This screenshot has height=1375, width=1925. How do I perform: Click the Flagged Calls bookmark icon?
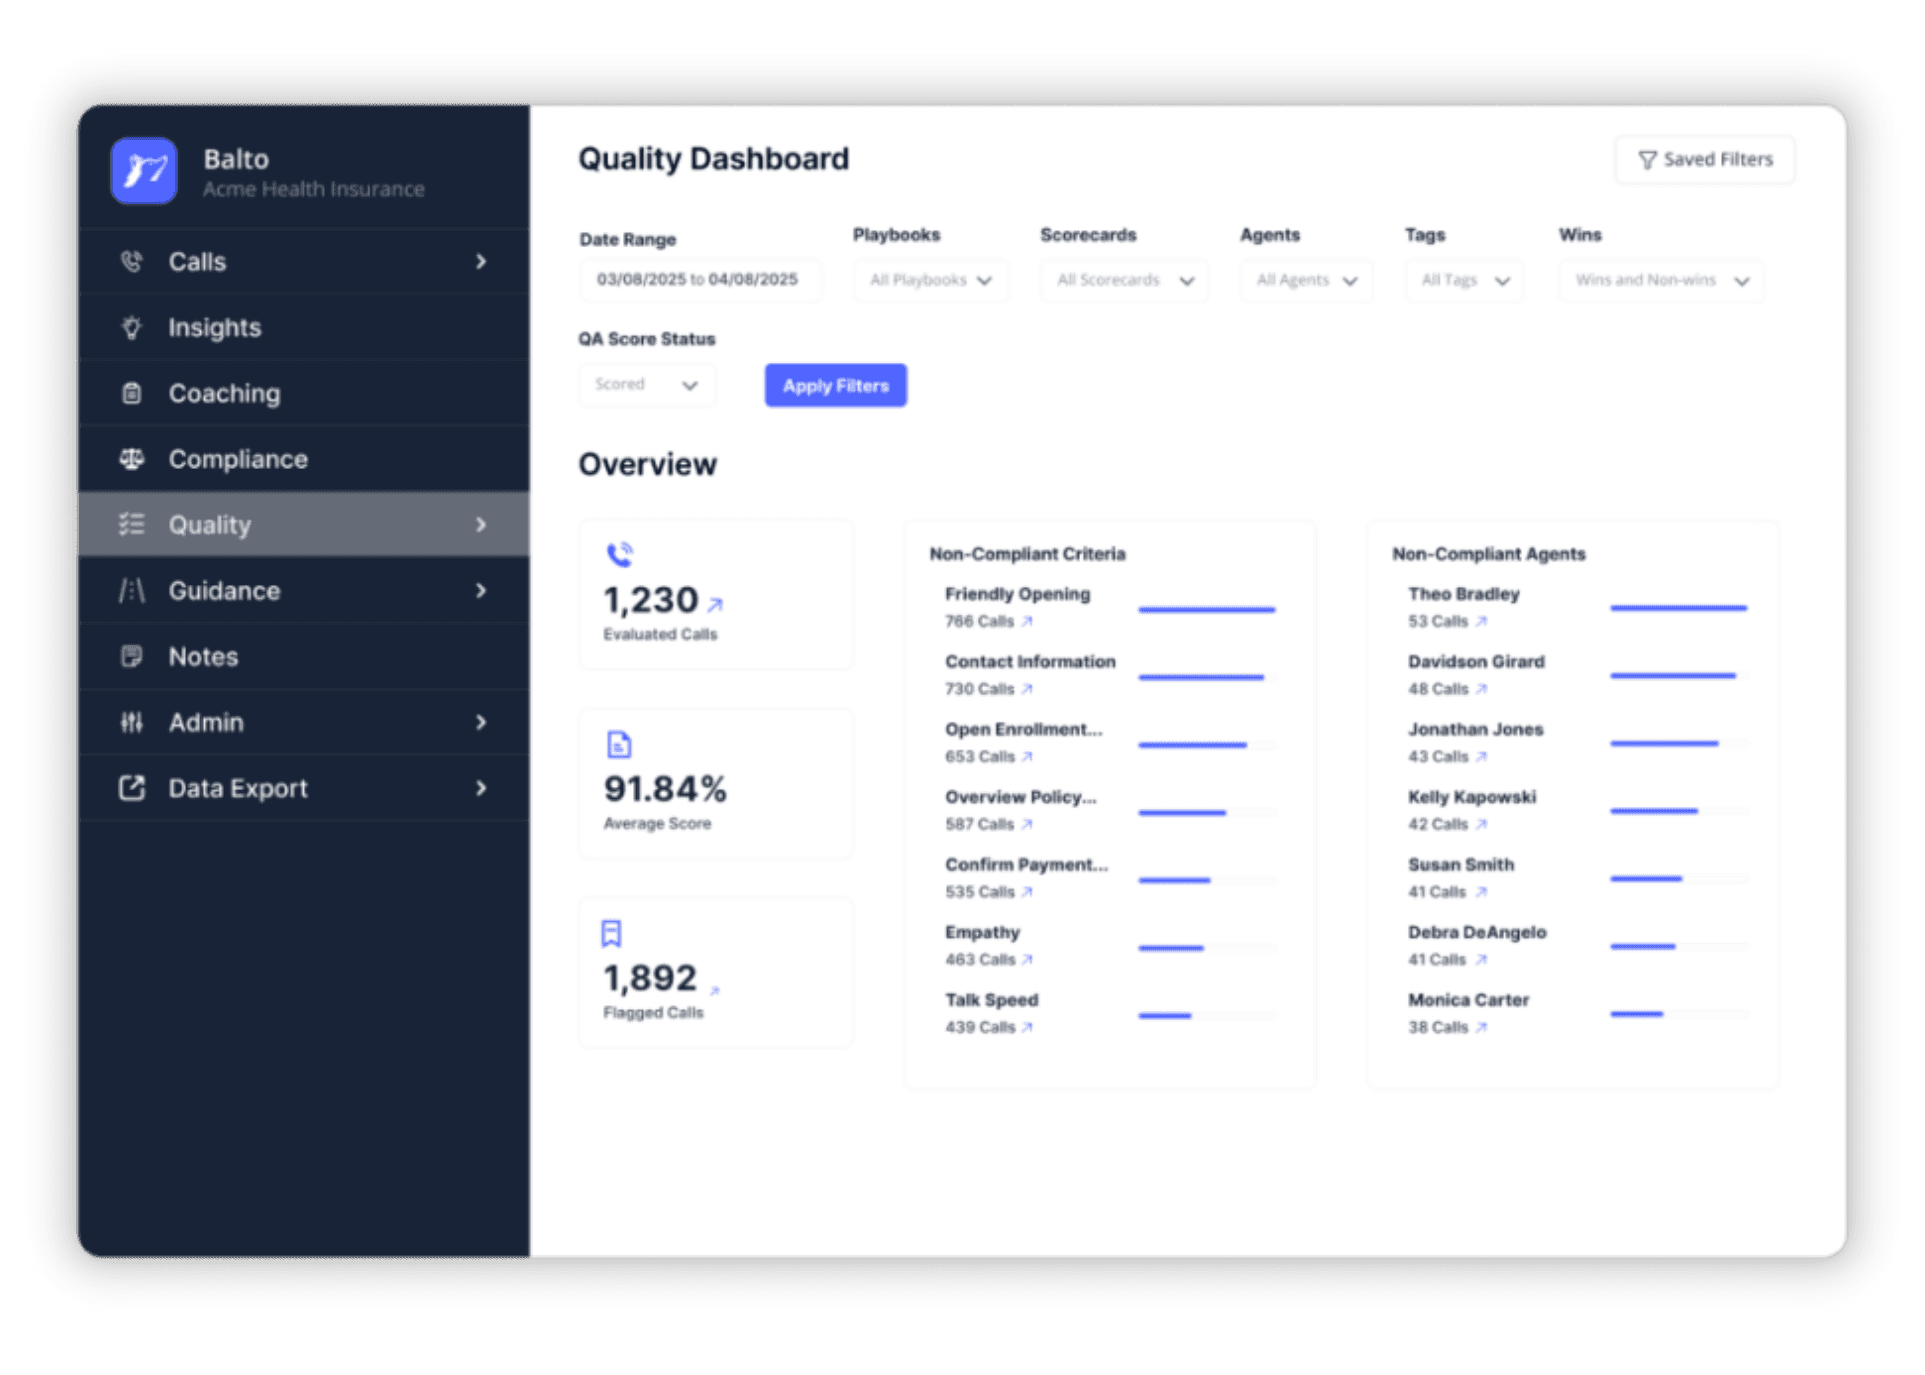coord(611,933)
